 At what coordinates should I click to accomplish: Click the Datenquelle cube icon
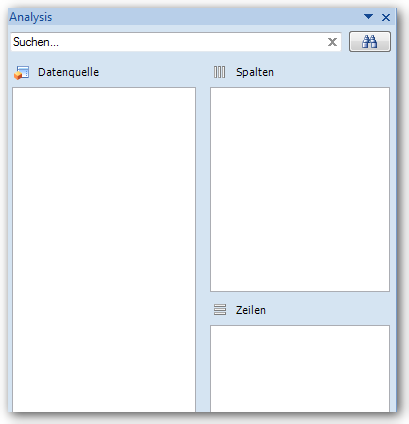click(x=22, y=73)
